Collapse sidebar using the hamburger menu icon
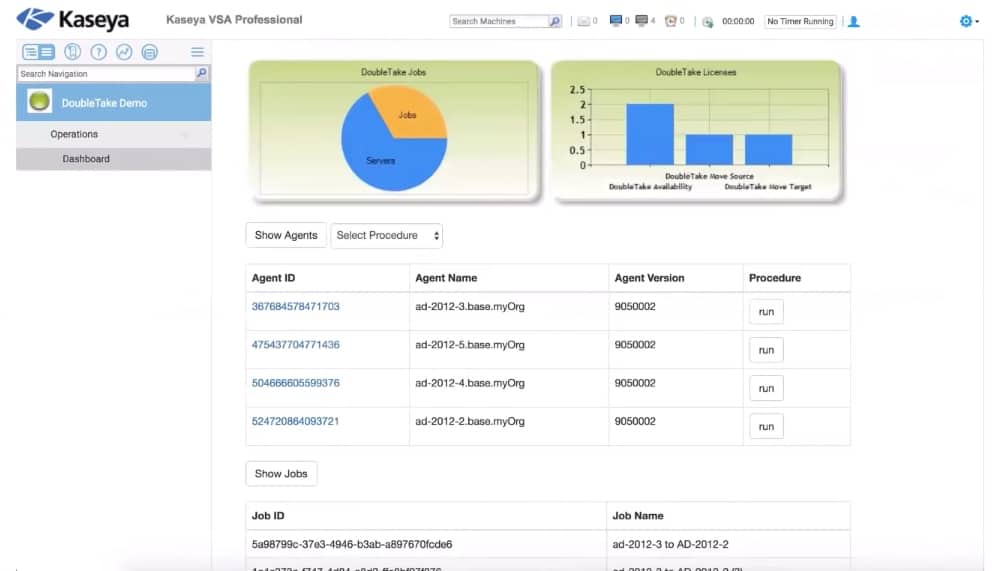Image resolution: width=992 pixels, height=571 pixels. (x=197, y=52)
